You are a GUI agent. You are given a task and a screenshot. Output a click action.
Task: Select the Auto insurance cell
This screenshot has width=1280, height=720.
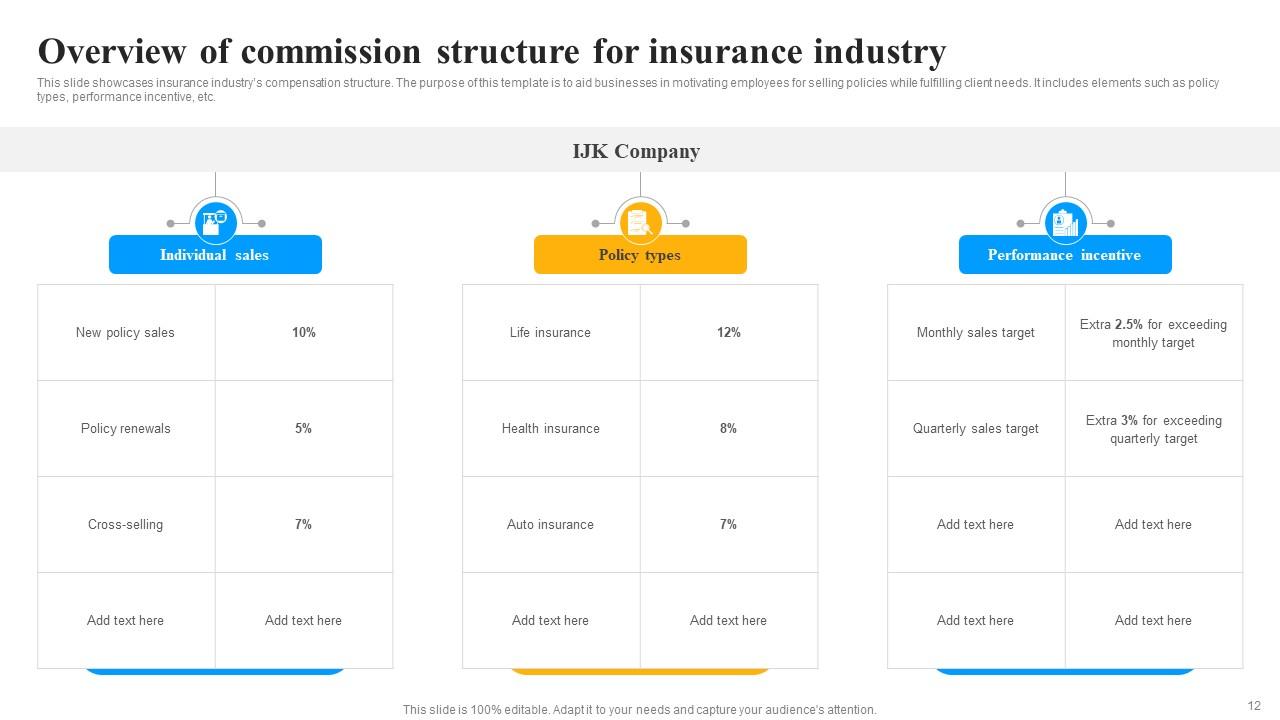click(550, 525)
